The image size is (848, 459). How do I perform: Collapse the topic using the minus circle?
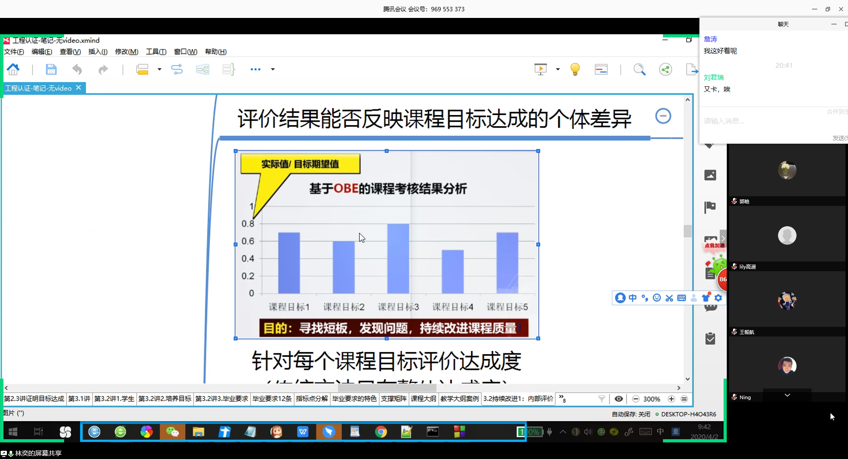[x=663, y=116]
